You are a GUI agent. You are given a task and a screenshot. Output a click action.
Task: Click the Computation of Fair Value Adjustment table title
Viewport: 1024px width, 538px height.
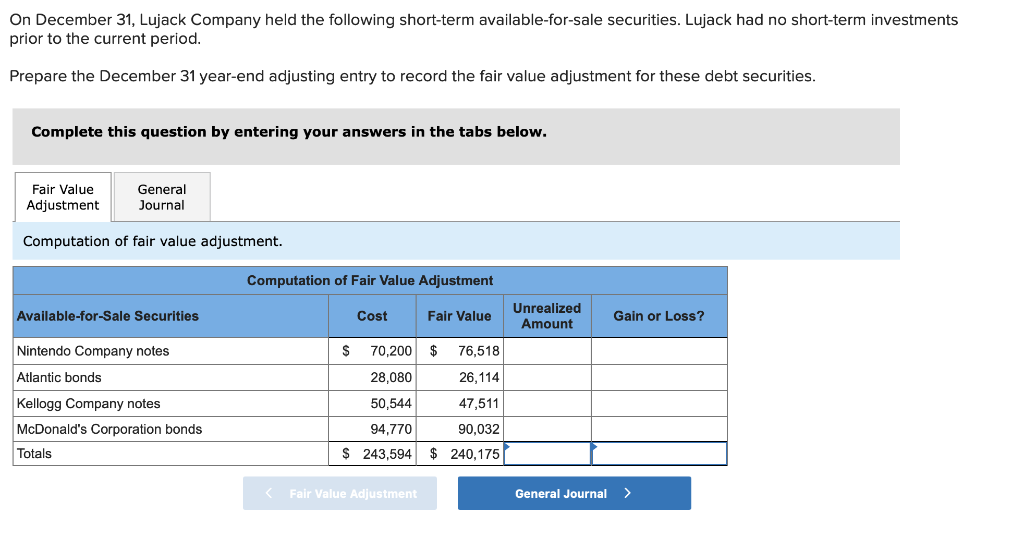pos(370,280)
